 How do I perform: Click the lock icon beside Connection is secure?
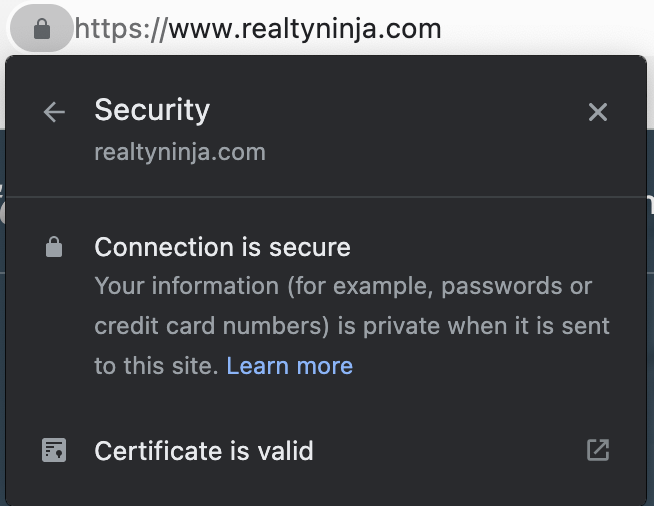click(x=54, y=247)
